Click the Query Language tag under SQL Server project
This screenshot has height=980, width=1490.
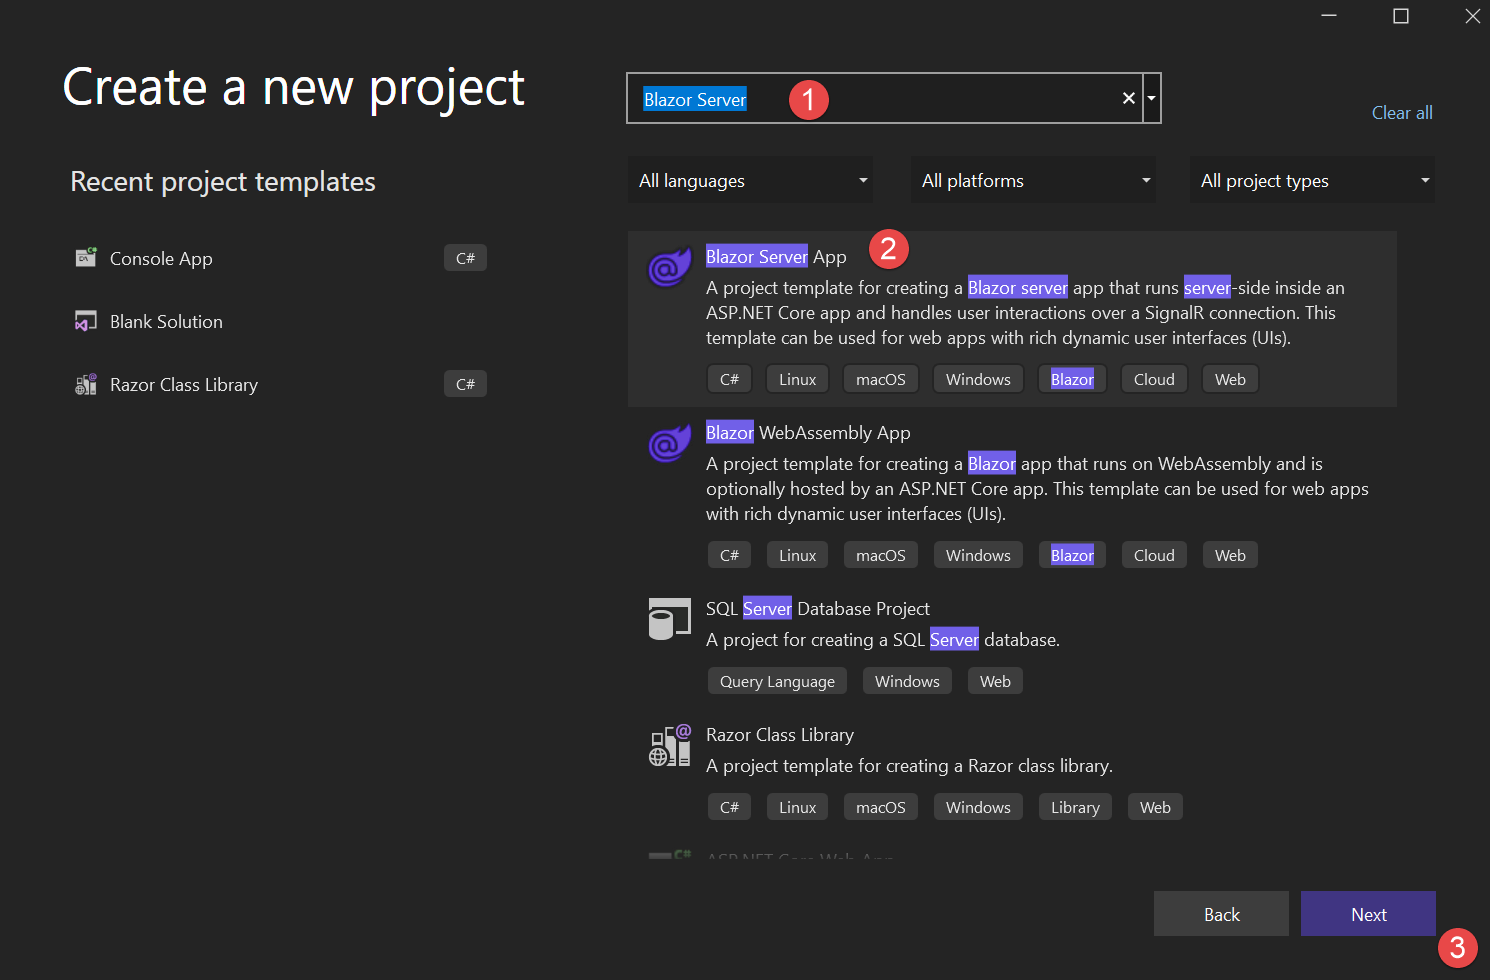pyautogui.click(x=777, y=681)
